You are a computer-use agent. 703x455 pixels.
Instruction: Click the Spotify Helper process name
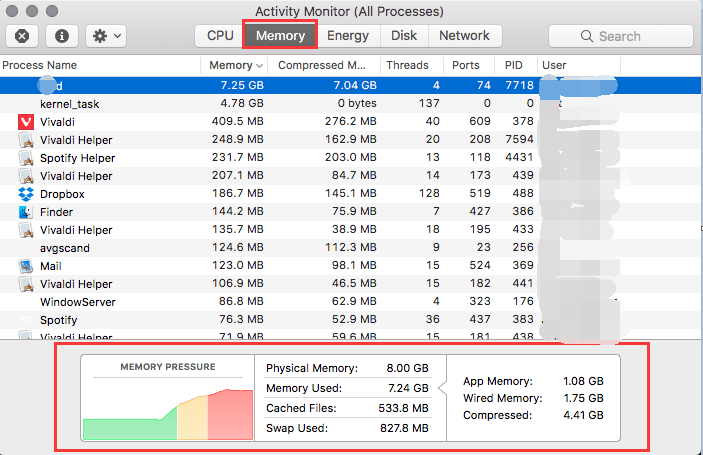(x=77, y=158)
